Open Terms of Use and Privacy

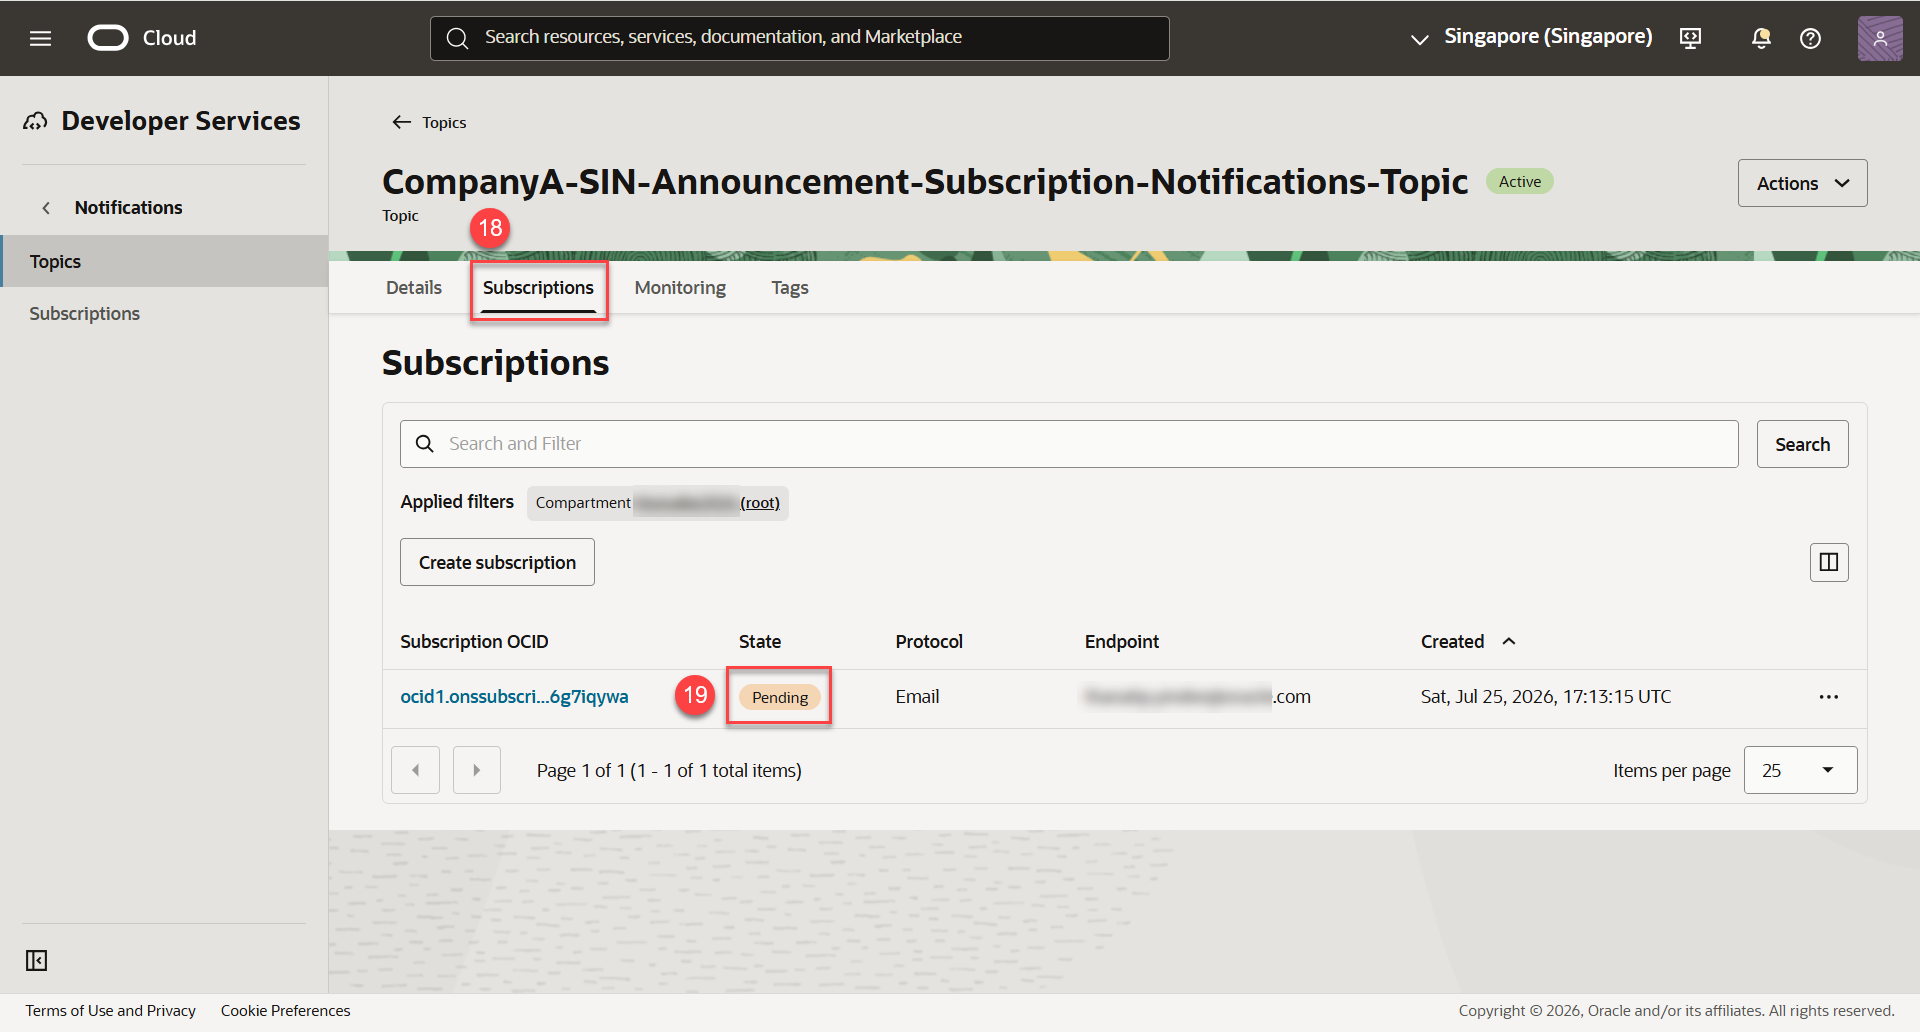[111, 1011]
